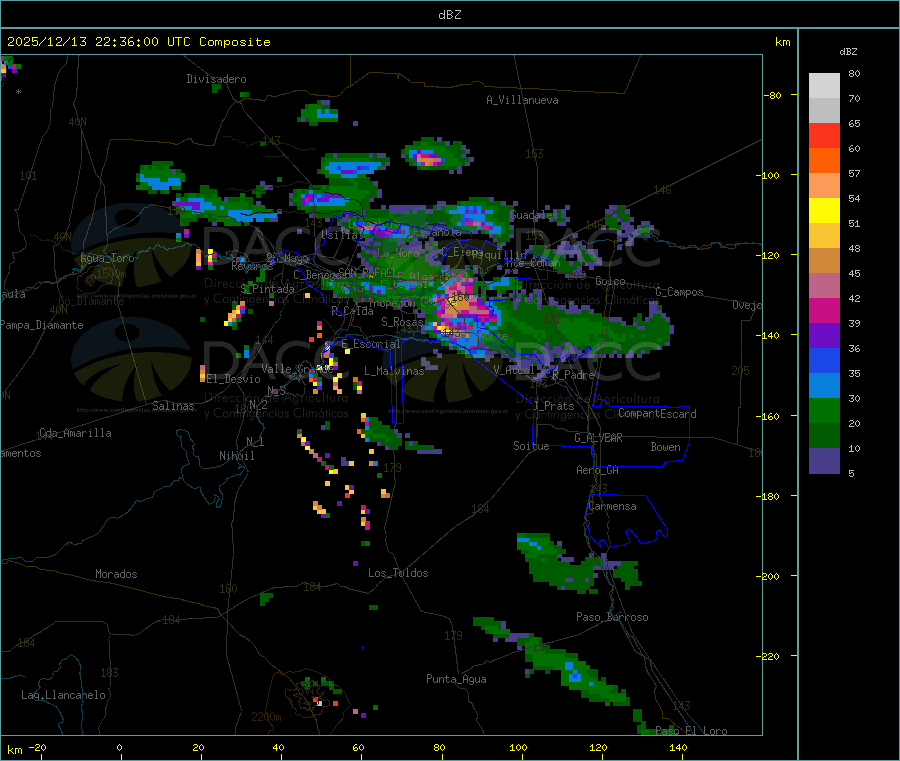Viewport: 900px width, 761px height.
Task: Click the Carmensa location label
Action: 612,506
